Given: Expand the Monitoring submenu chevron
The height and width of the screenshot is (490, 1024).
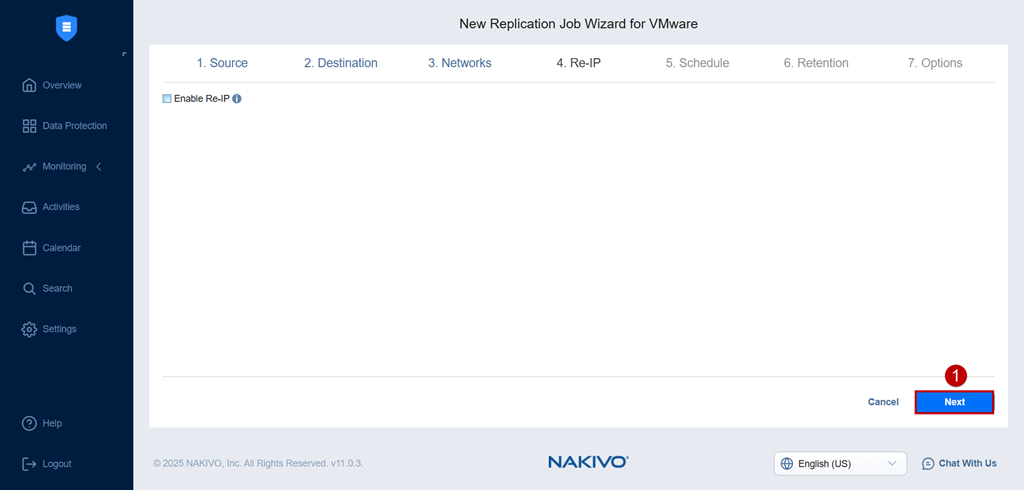Looking at the screenshot, I should coord(99,167).
